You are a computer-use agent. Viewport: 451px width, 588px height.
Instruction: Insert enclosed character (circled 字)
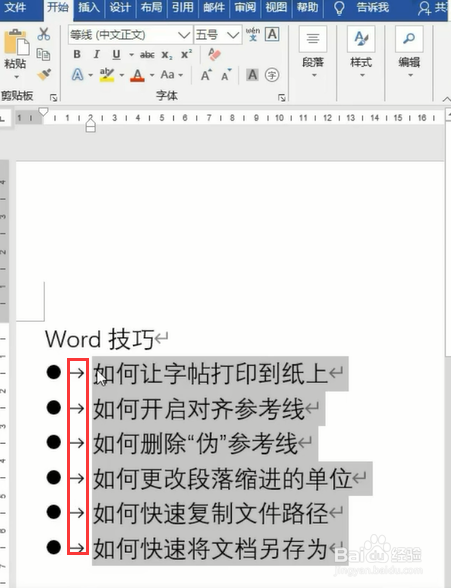[272, 75]
